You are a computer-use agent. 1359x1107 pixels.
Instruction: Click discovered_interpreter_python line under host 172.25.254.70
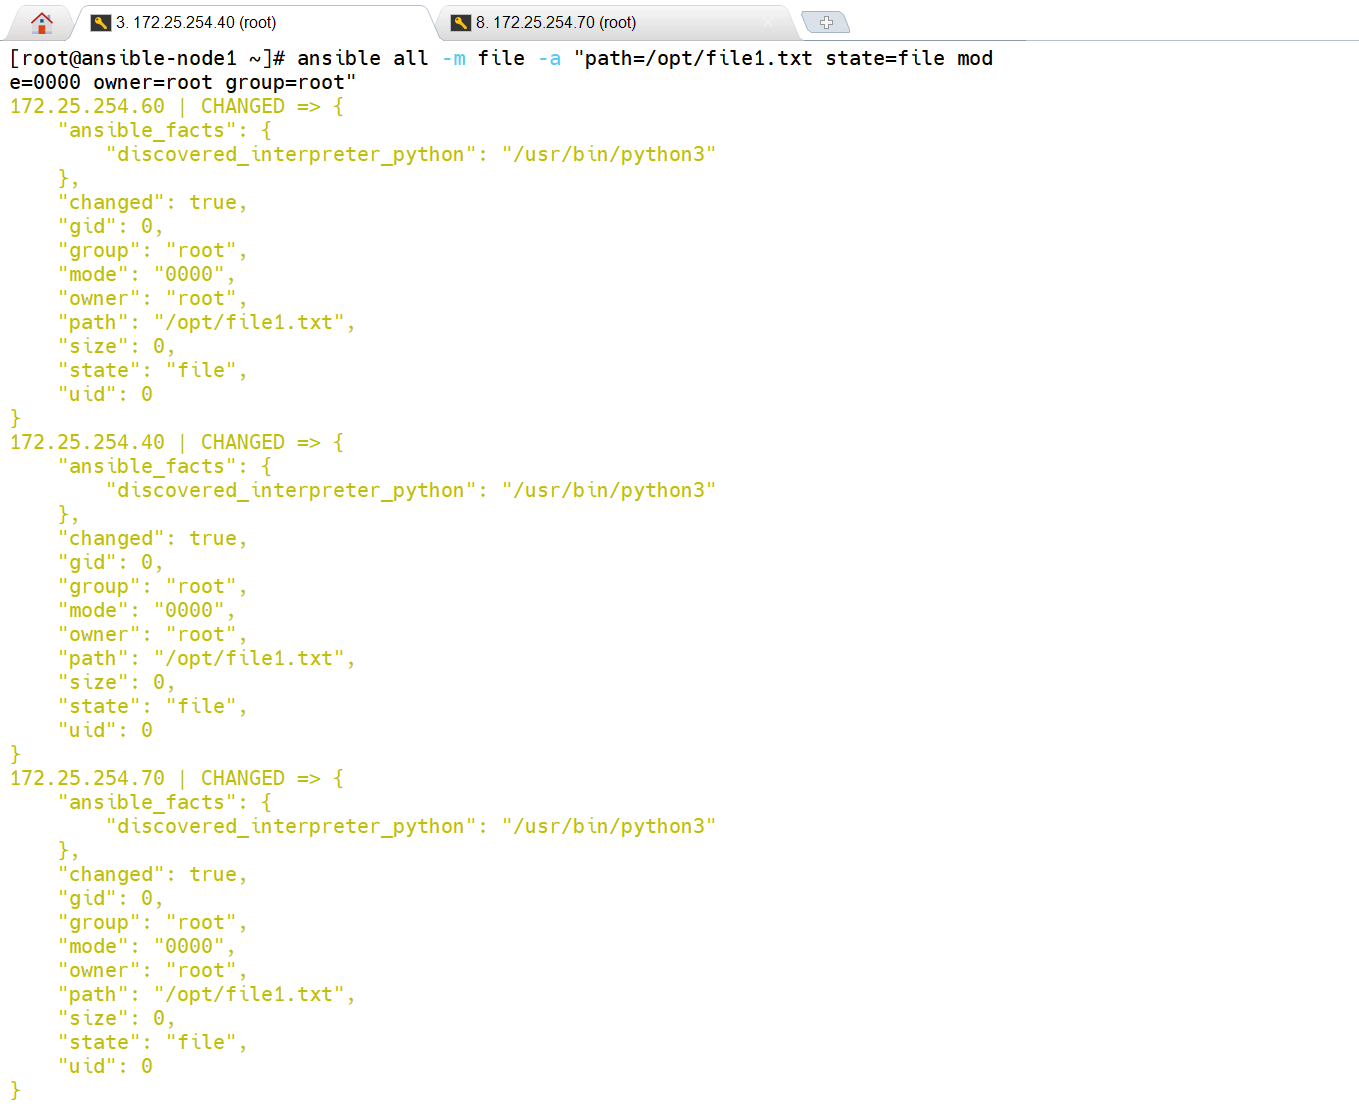(x=411, y=826)
